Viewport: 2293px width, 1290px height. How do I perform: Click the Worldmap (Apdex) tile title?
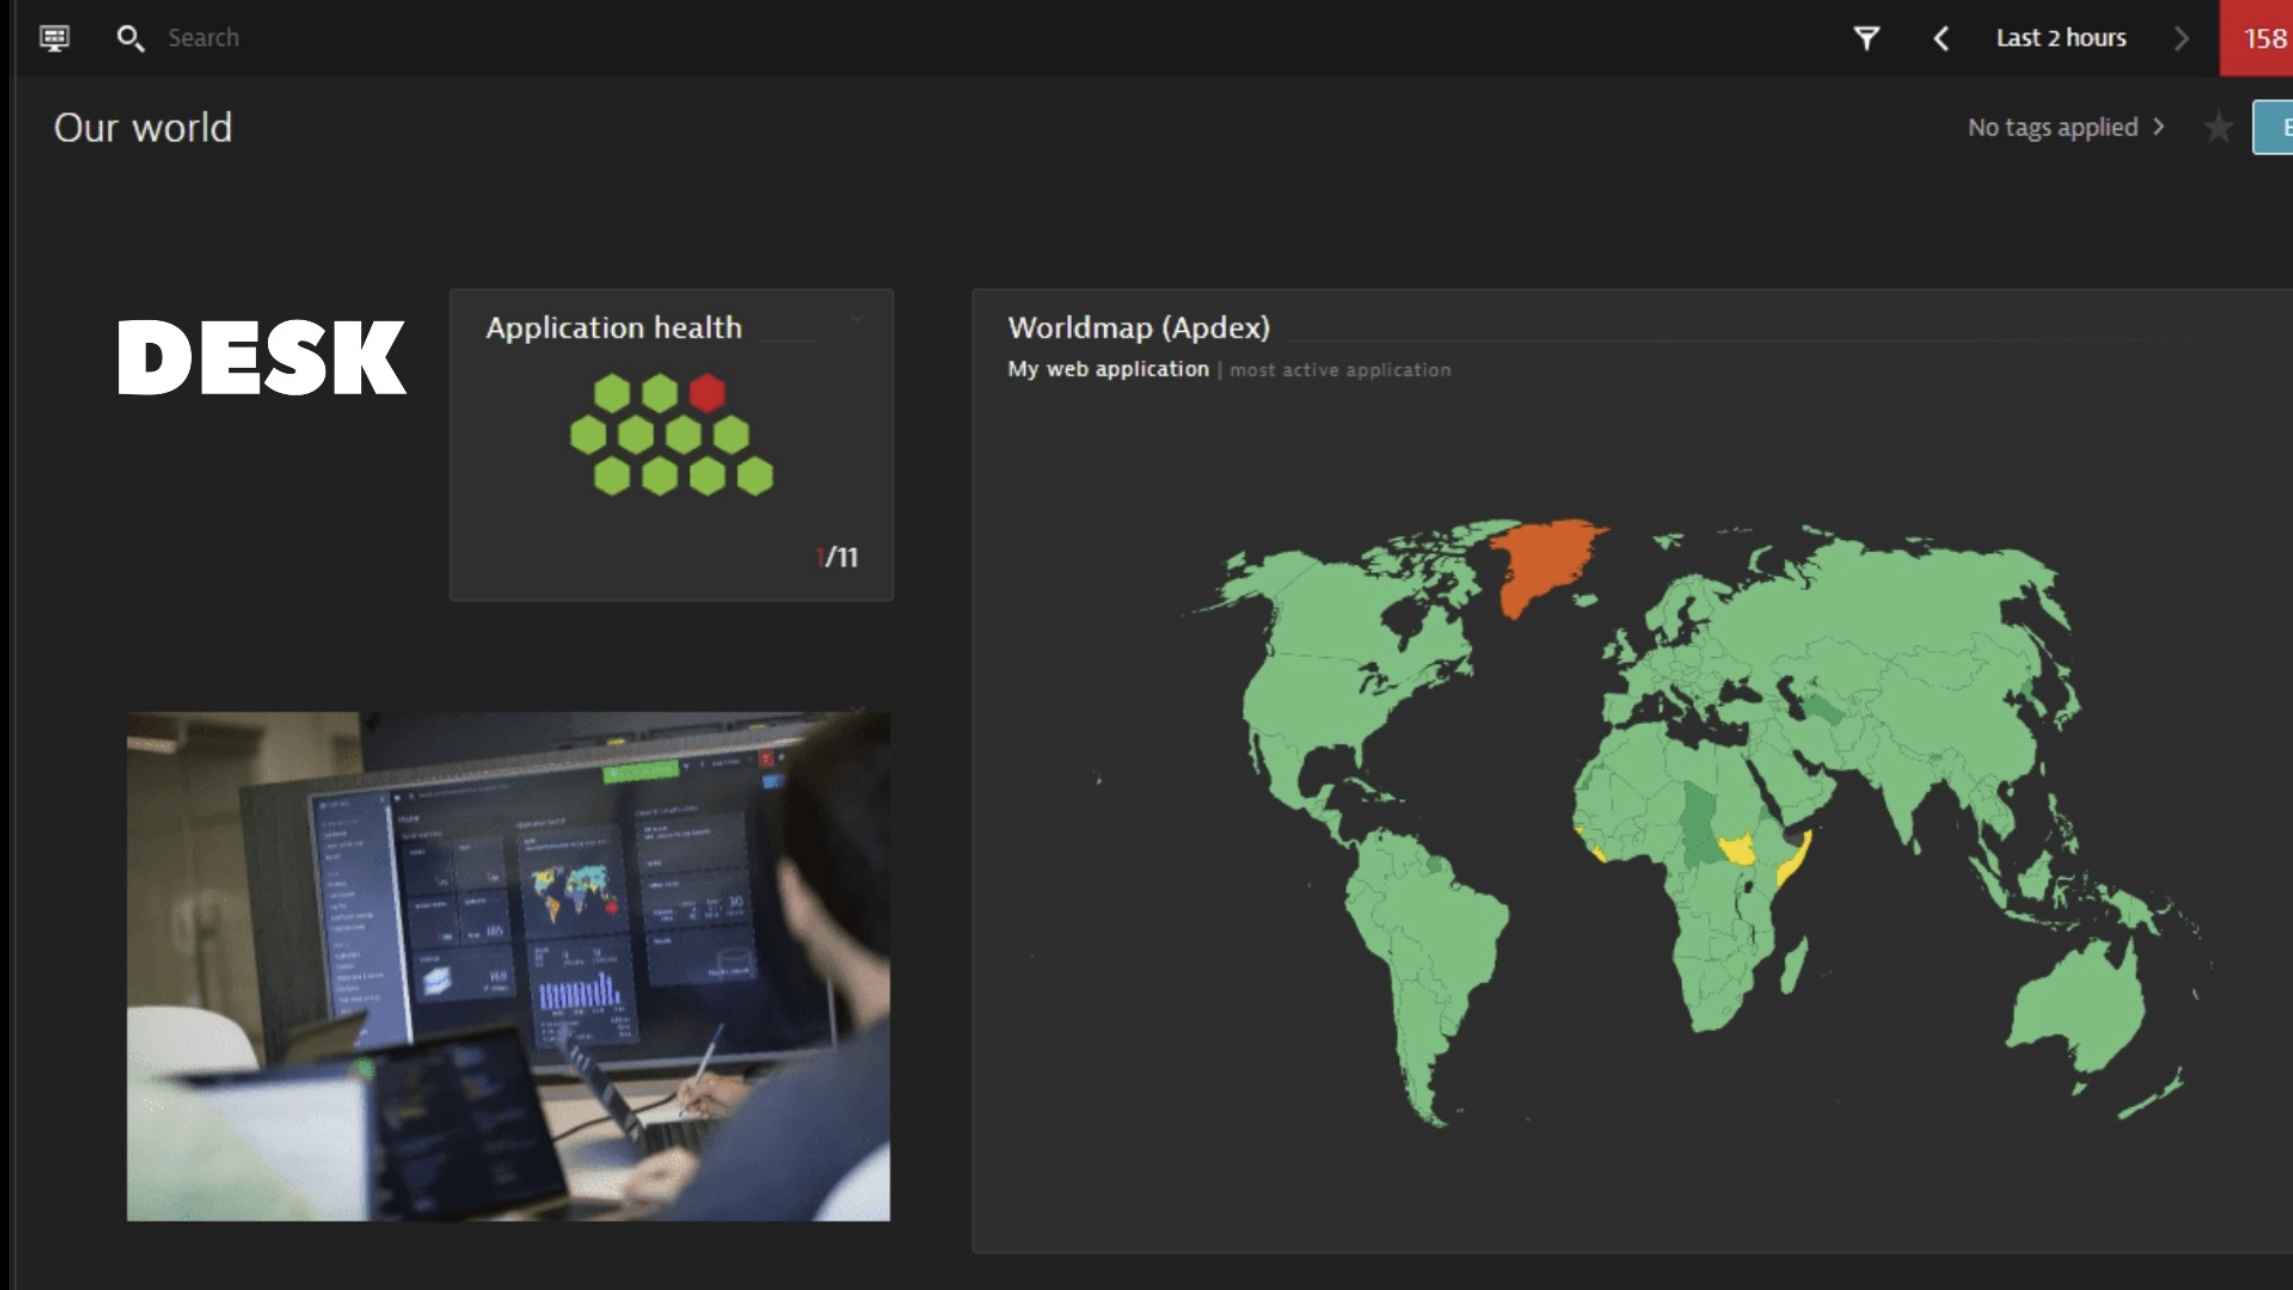1138,328
